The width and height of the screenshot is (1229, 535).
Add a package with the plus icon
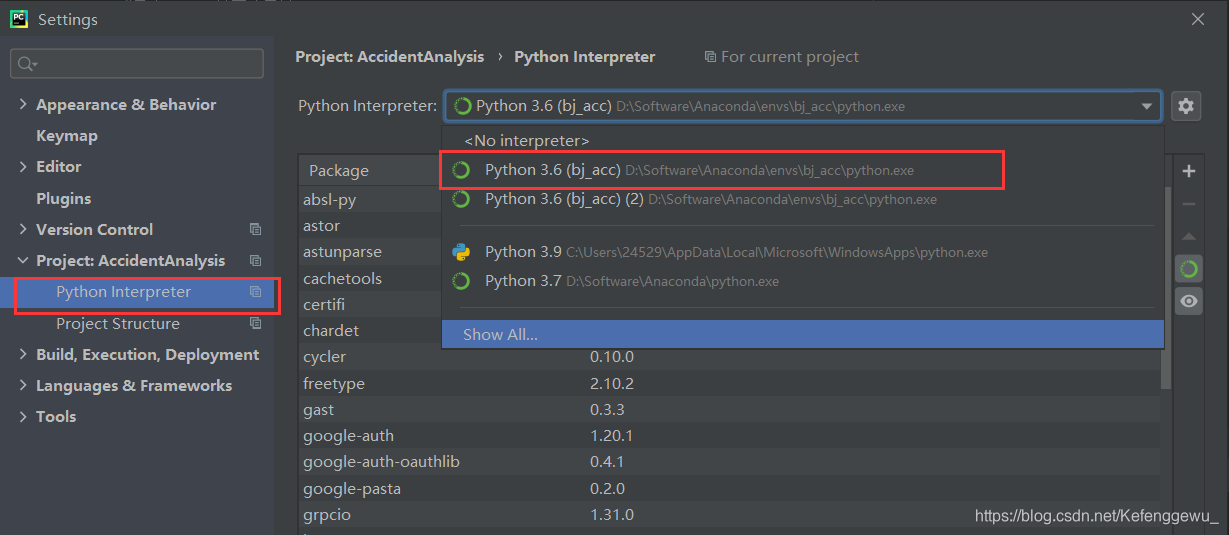[x=1189, y=171]
